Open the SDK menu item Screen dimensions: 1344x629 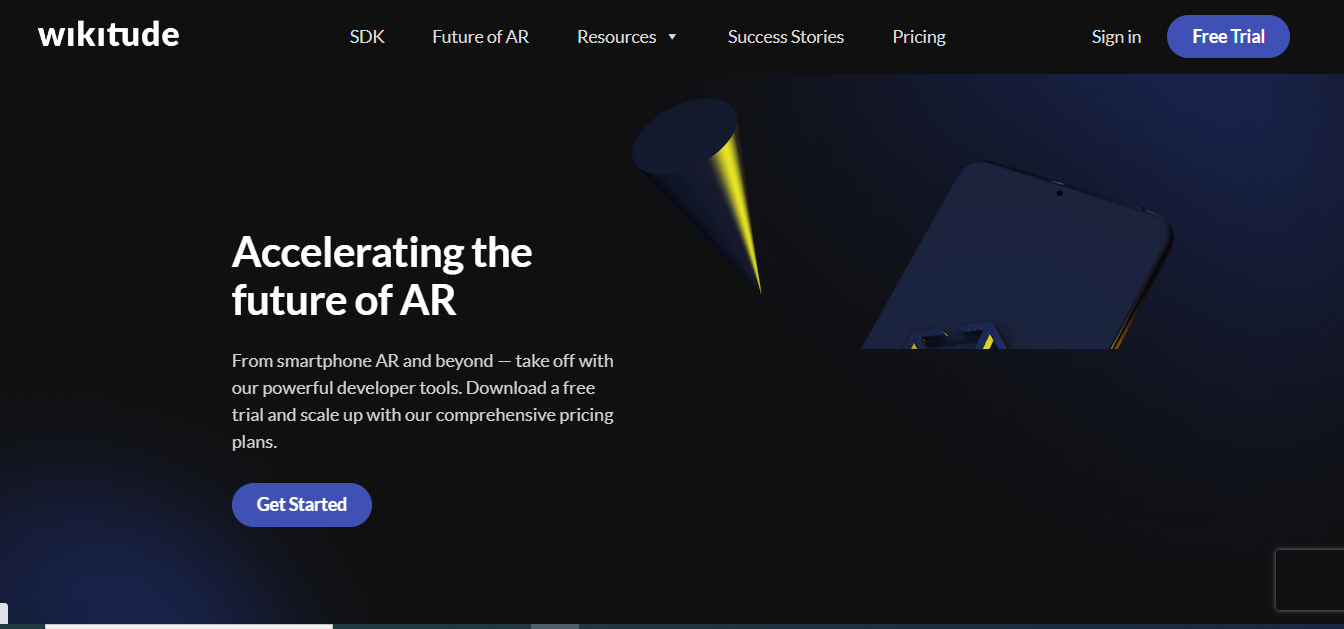(x=367, y=37)
